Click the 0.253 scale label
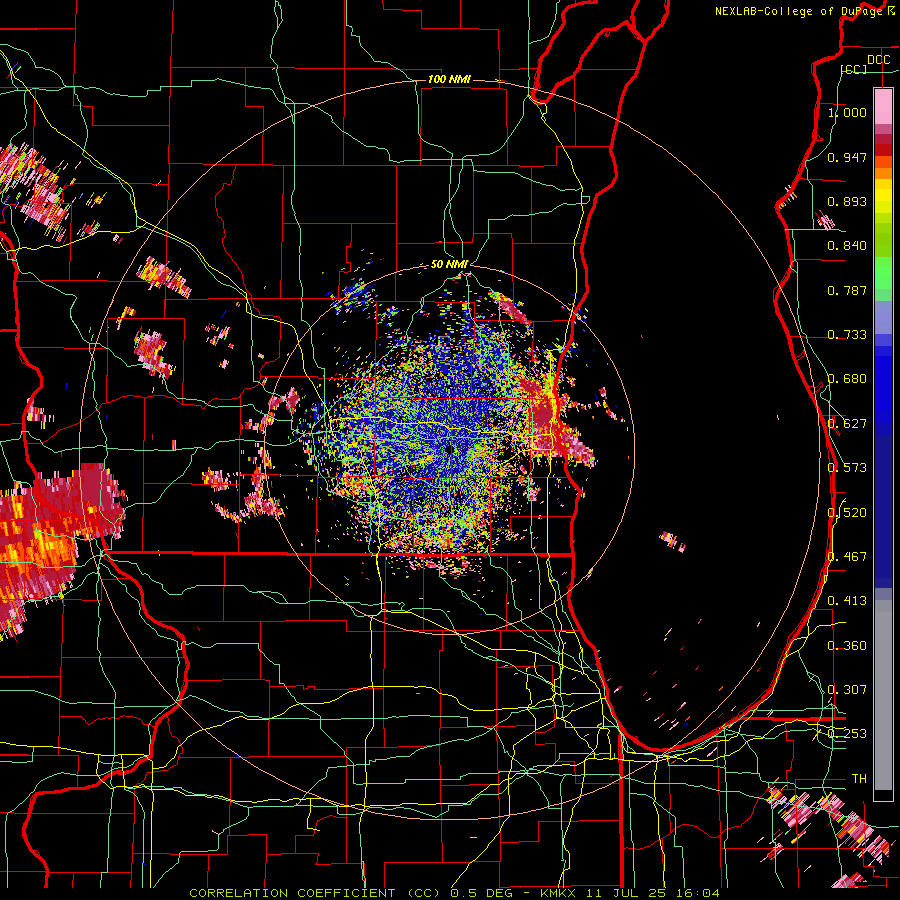This screenshot has height=900, width=900. (x=847, y=734)
